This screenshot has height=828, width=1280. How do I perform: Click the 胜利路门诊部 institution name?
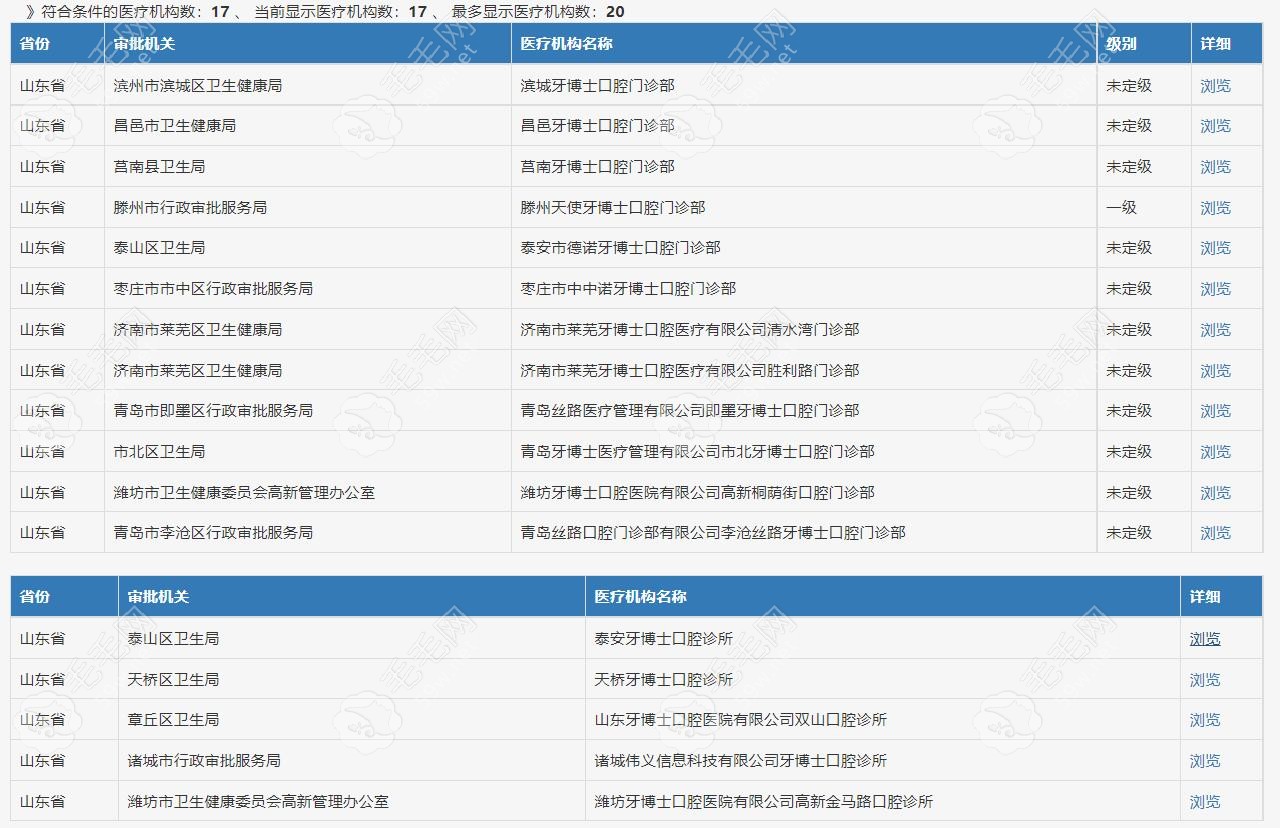pos(690,371)
